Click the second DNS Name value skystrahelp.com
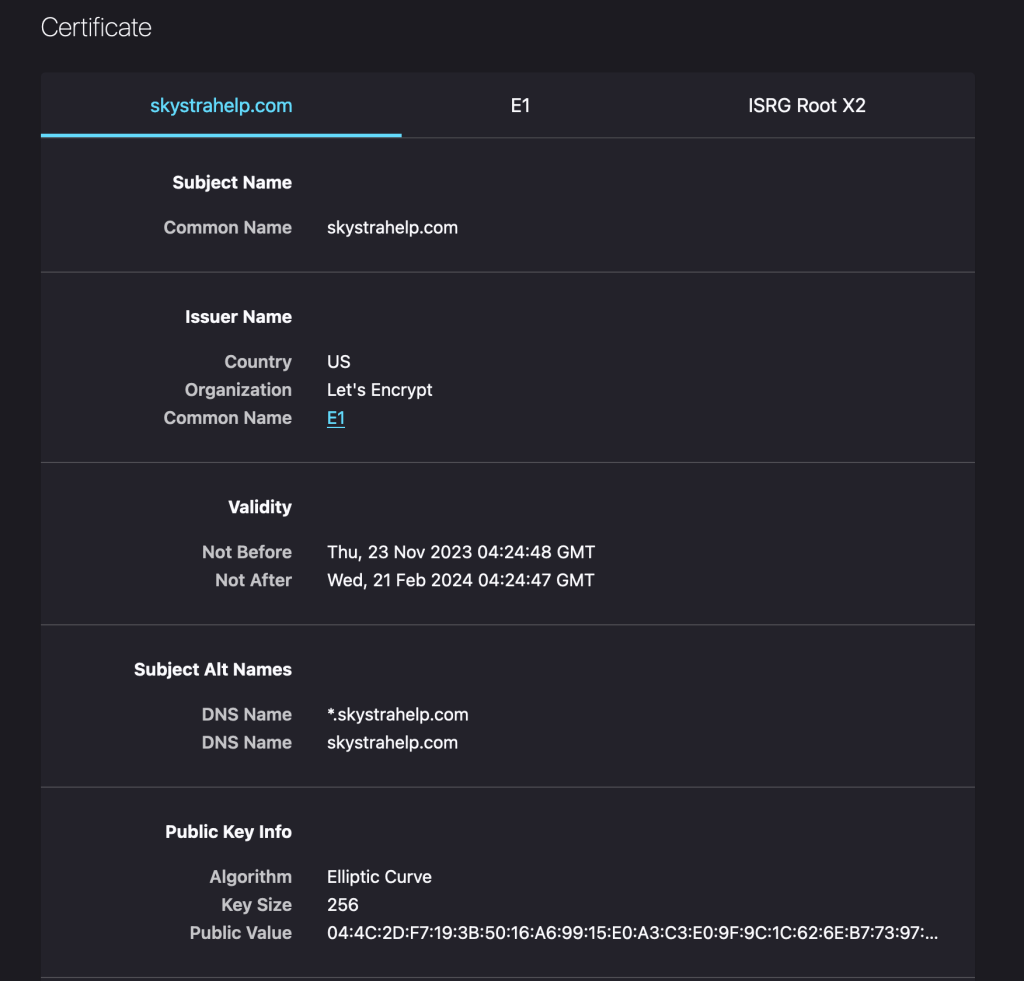The image size is (1024, 981). pos(392,743)
